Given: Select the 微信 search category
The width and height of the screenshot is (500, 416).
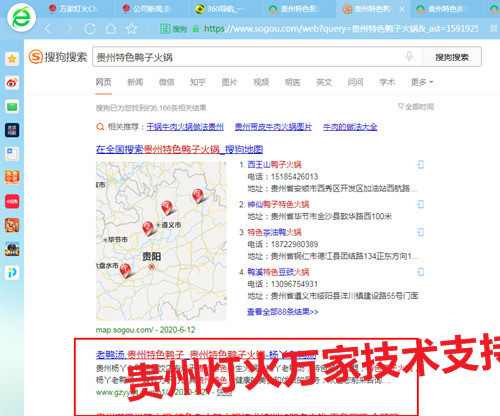Looking at the screenshot, I should [166, 82].
